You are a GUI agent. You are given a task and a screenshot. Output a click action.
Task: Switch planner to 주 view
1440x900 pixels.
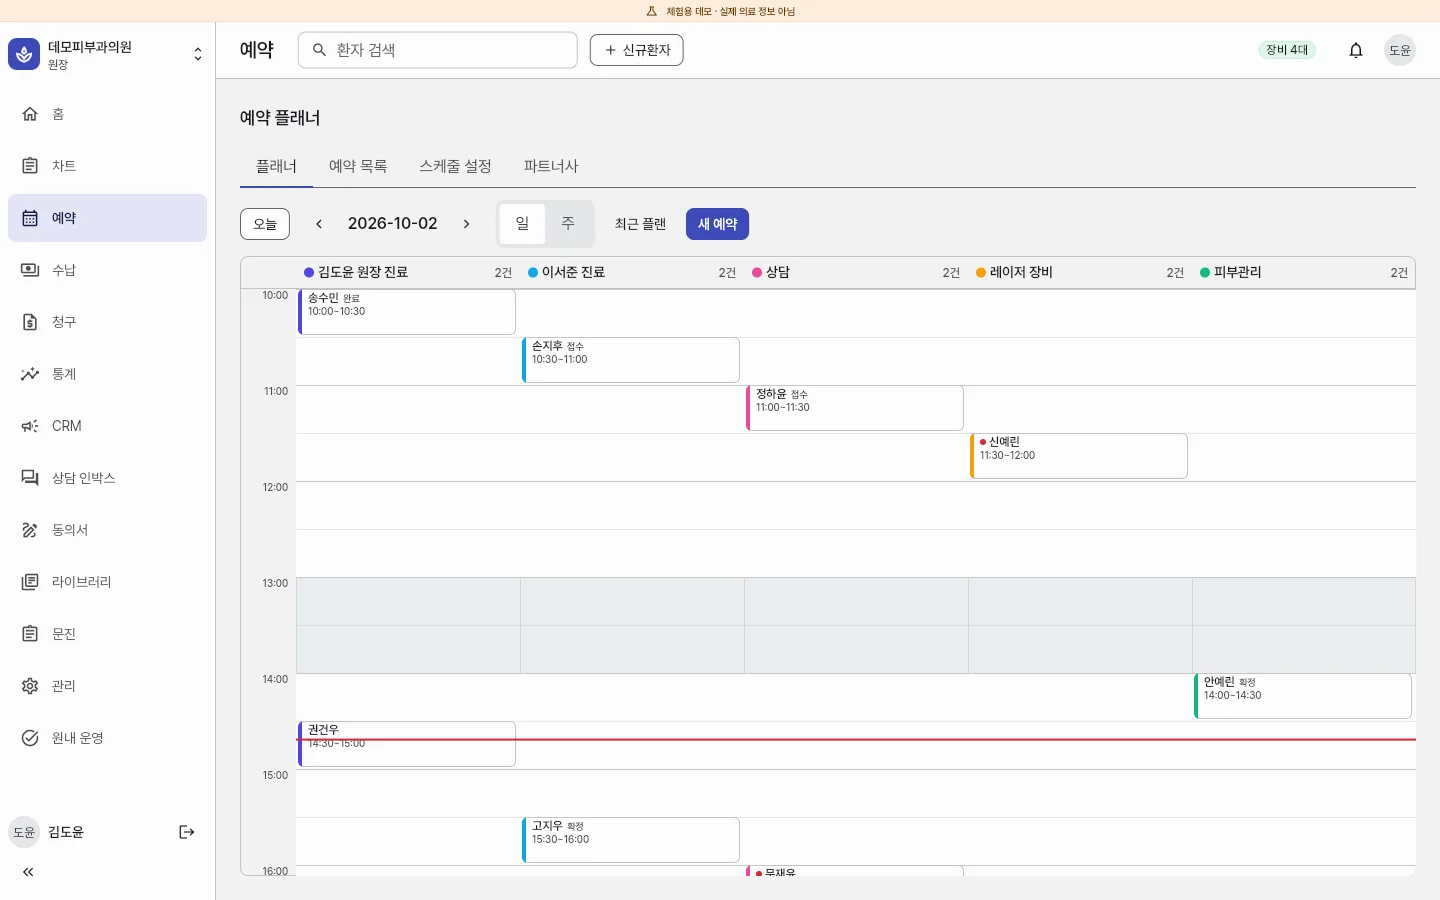pyautogui.click(x=568, y=224)
